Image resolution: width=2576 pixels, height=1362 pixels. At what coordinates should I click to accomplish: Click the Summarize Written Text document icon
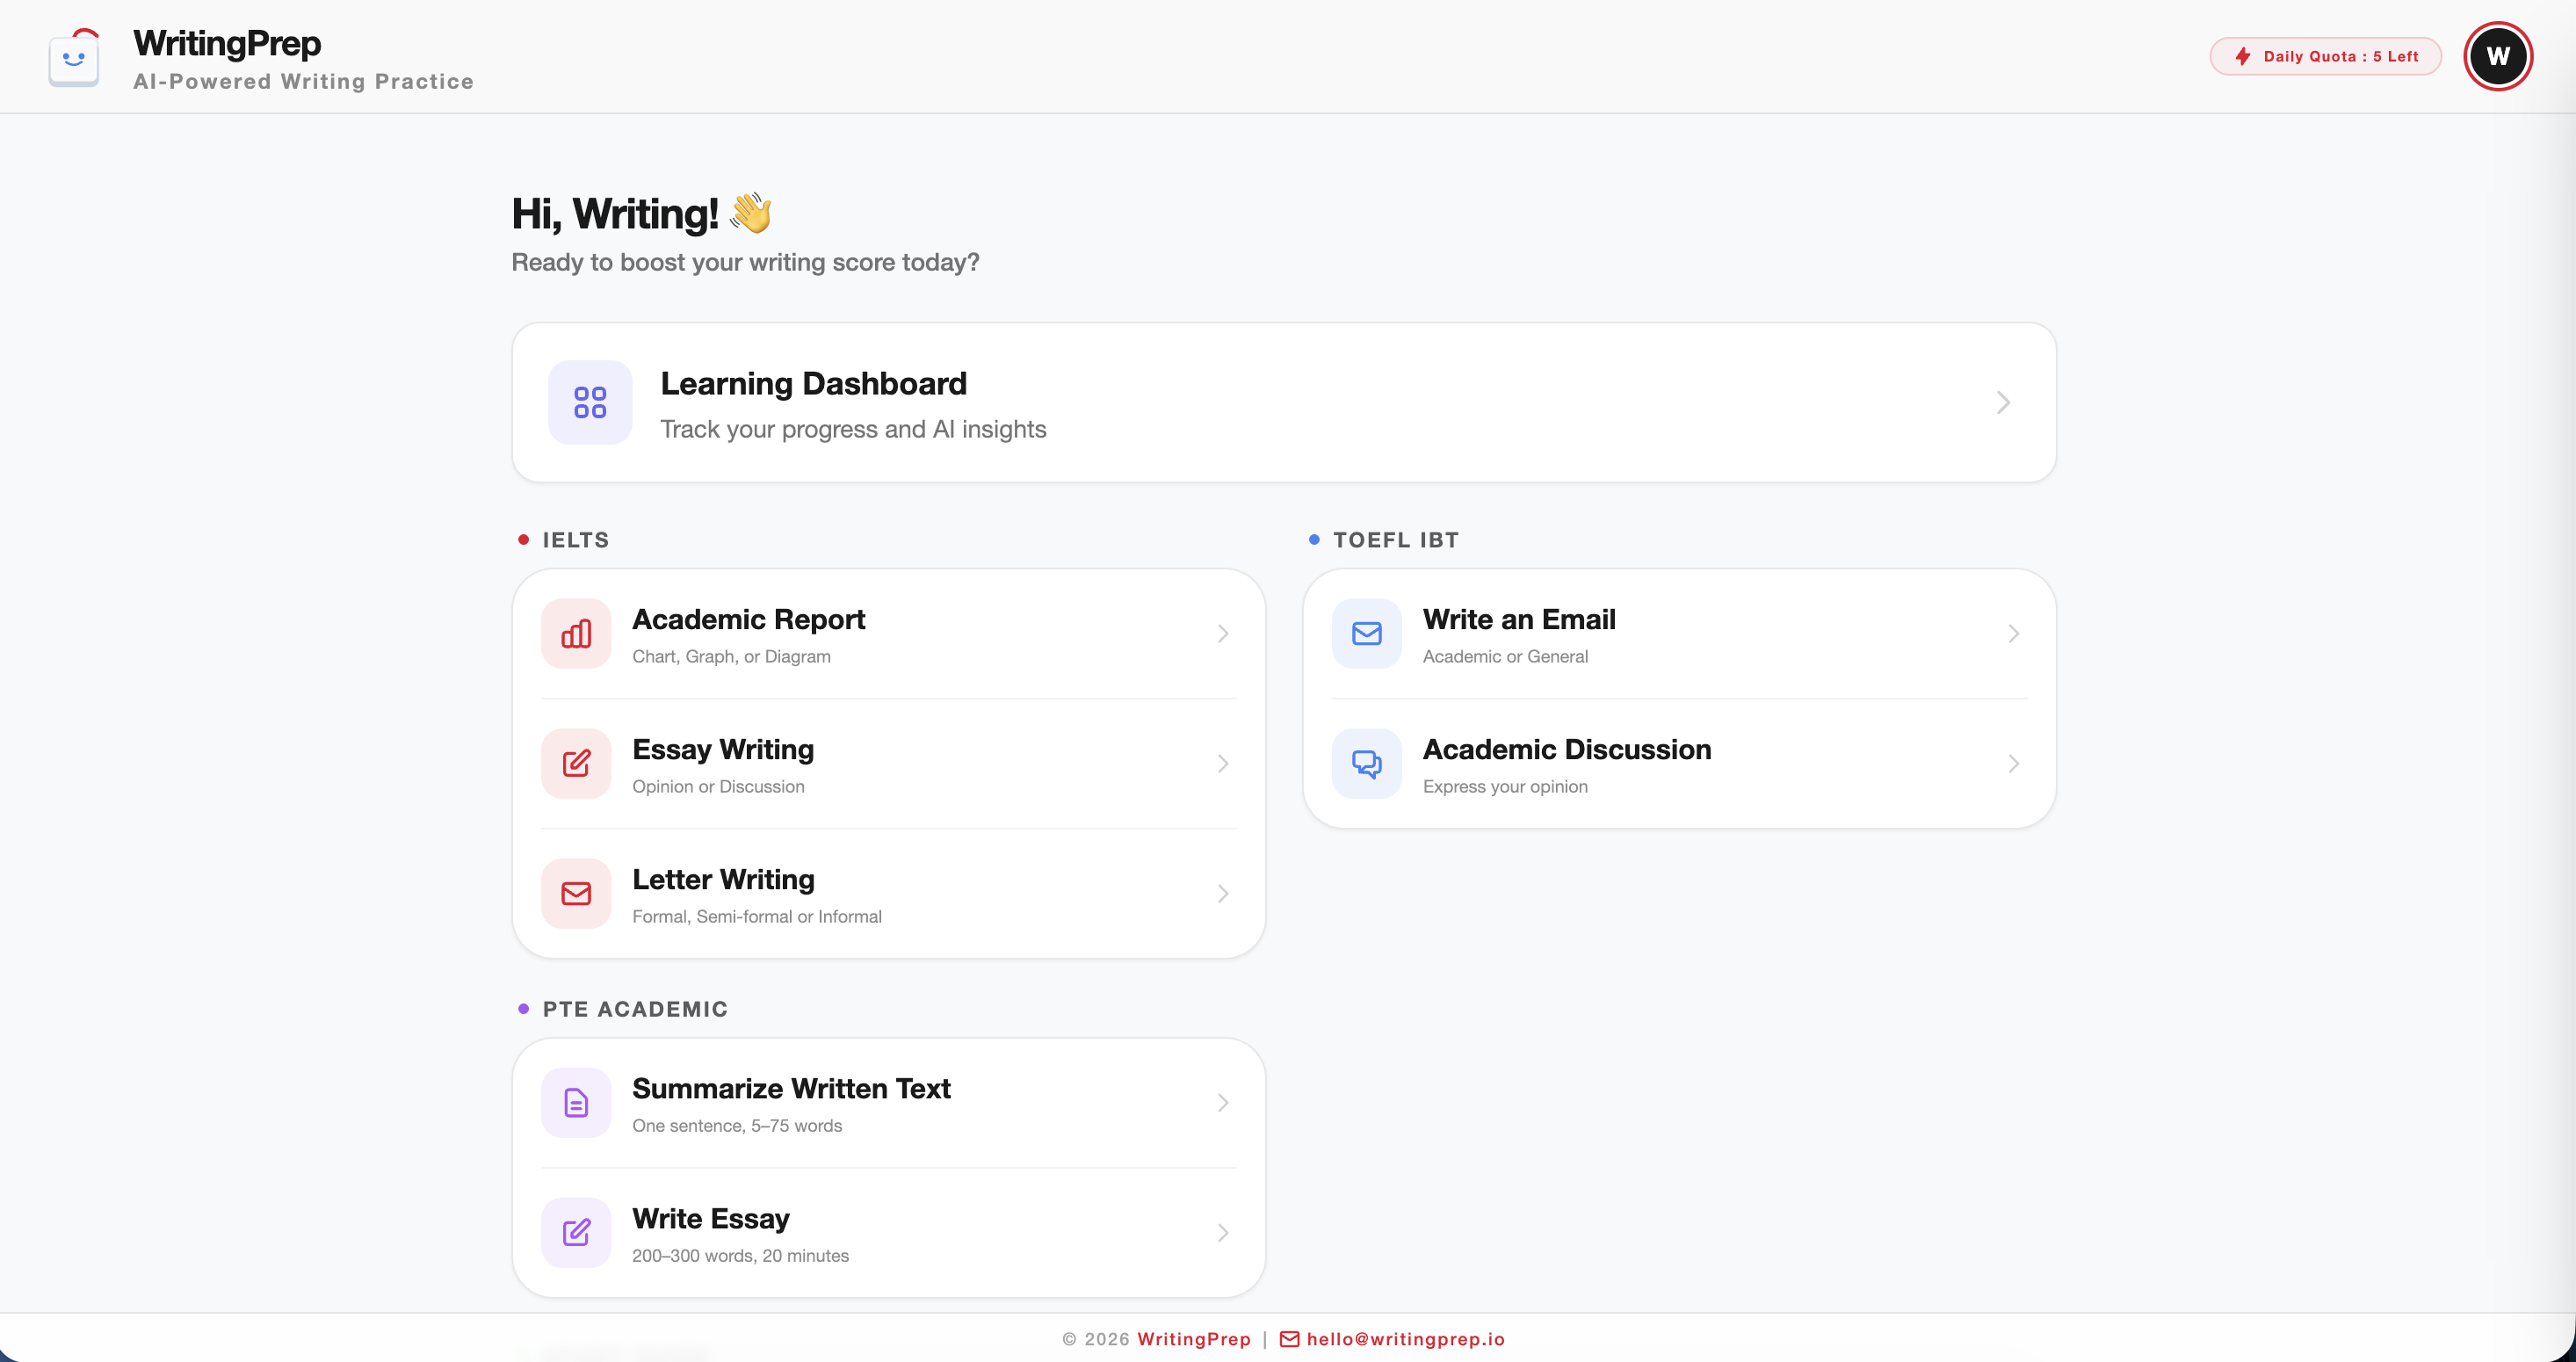(x=576, y=1102)
